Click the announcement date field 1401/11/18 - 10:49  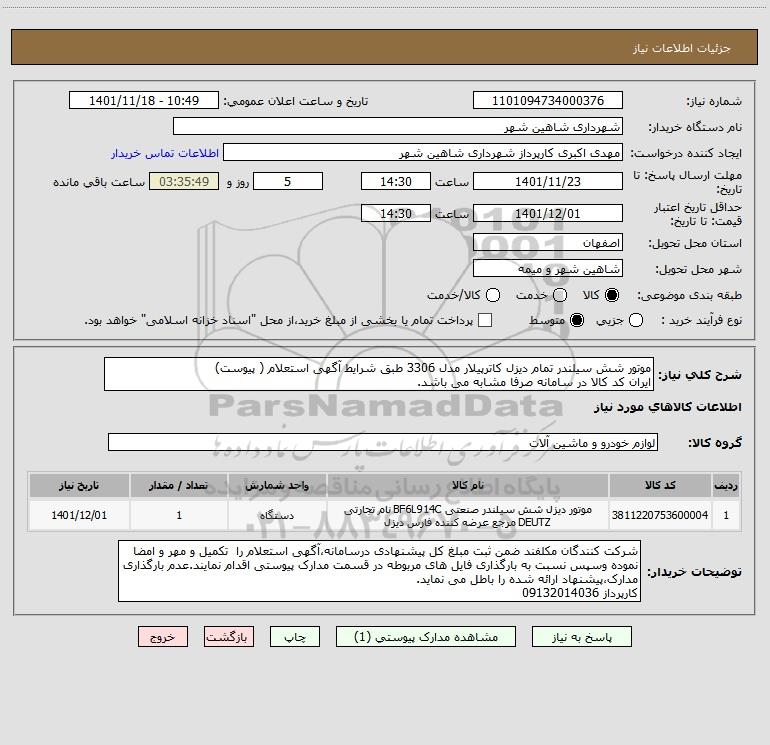tap(144, 100)
